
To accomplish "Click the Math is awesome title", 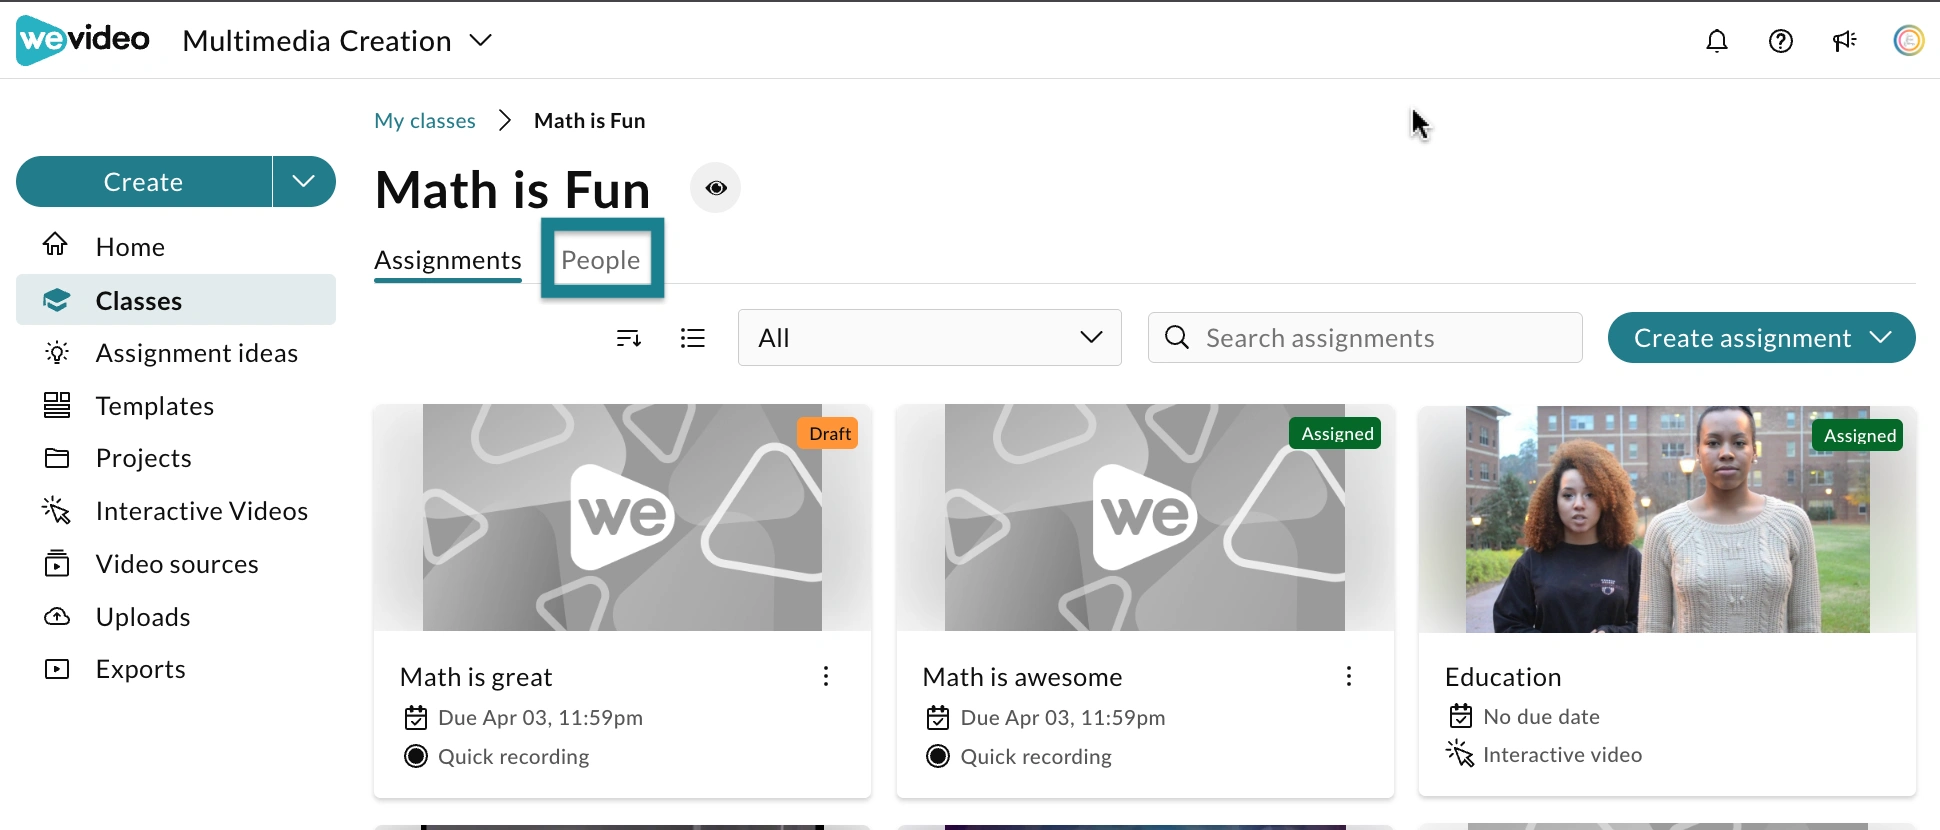I will tap(1022, 677).
